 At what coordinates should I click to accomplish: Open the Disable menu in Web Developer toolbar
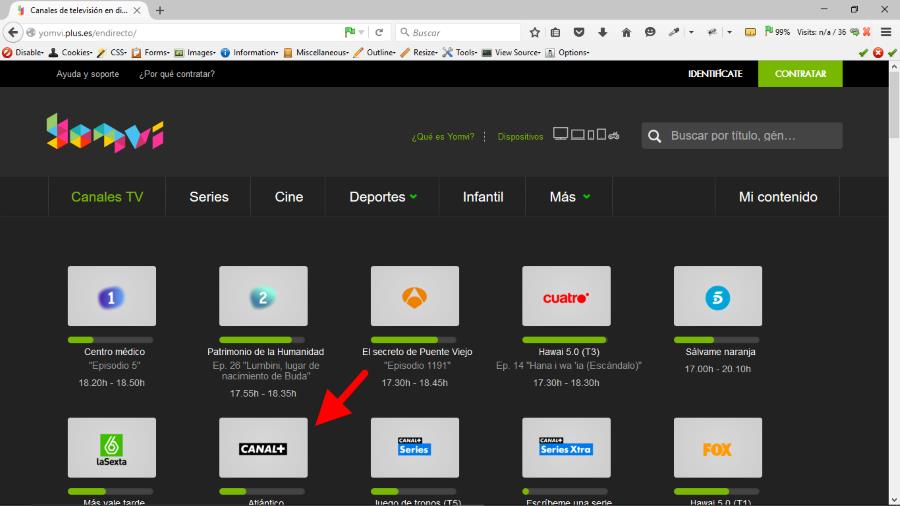[x=23, y=52]
